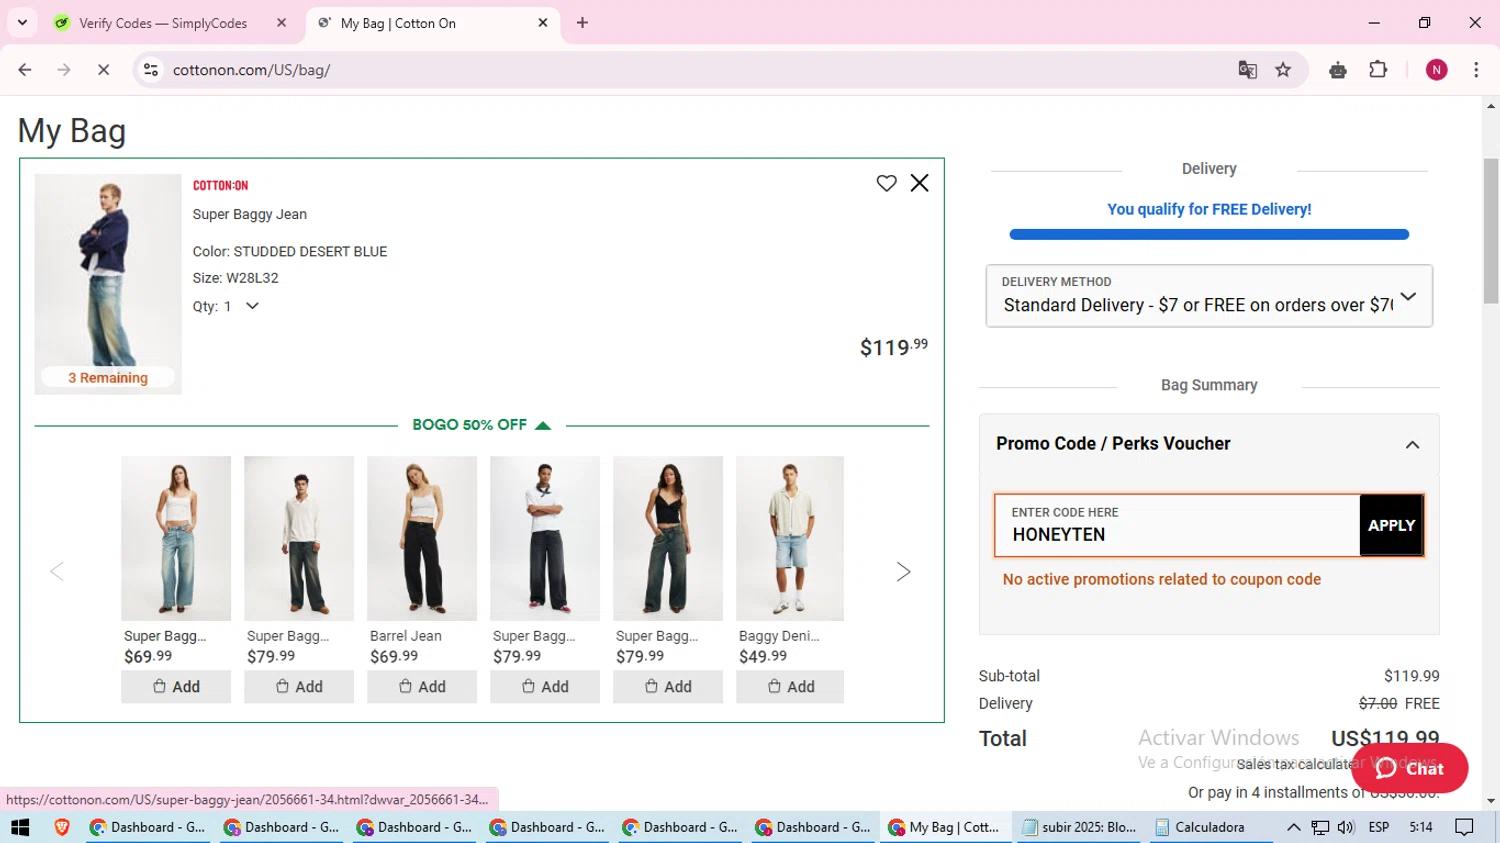Show next BOGO carousel items
1500x843 pixels.
click(903, 572)
